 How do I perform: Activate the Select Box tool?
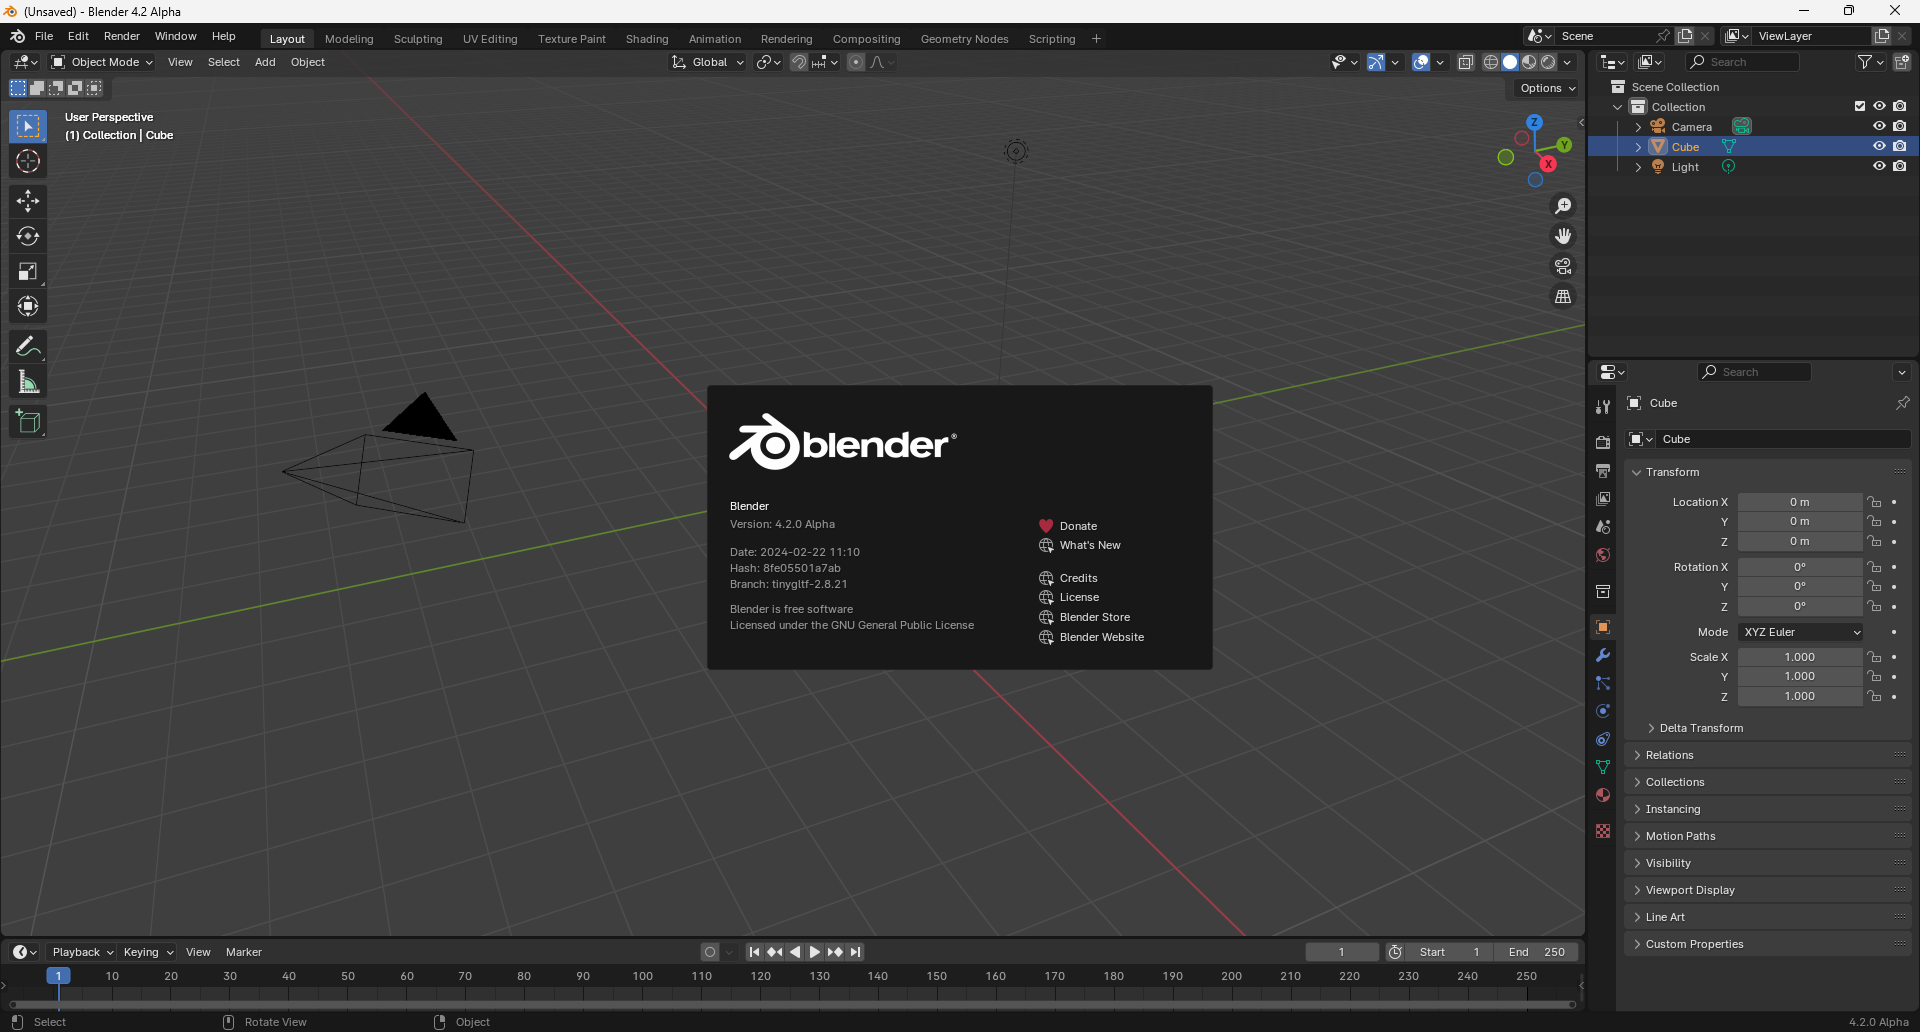(x=28, y=126)
